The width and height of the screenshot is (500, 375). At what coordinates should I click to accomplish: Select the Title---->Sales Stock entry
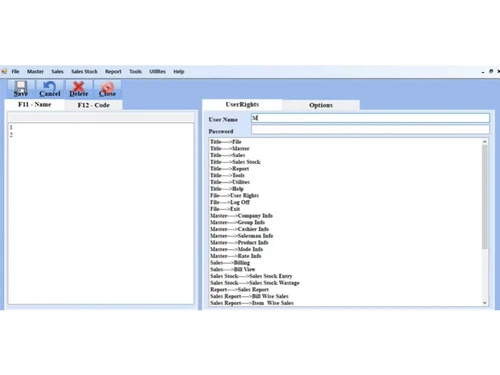tap(235, 162)
